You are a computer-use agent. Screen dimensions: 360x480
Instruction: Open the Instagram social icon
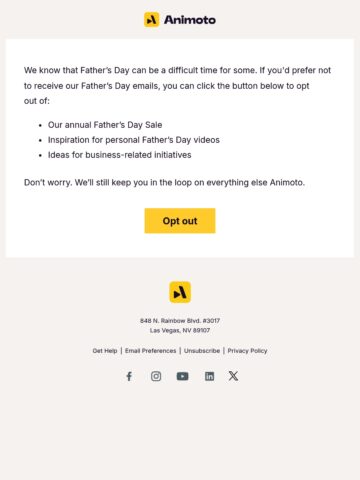coord(156,376)
